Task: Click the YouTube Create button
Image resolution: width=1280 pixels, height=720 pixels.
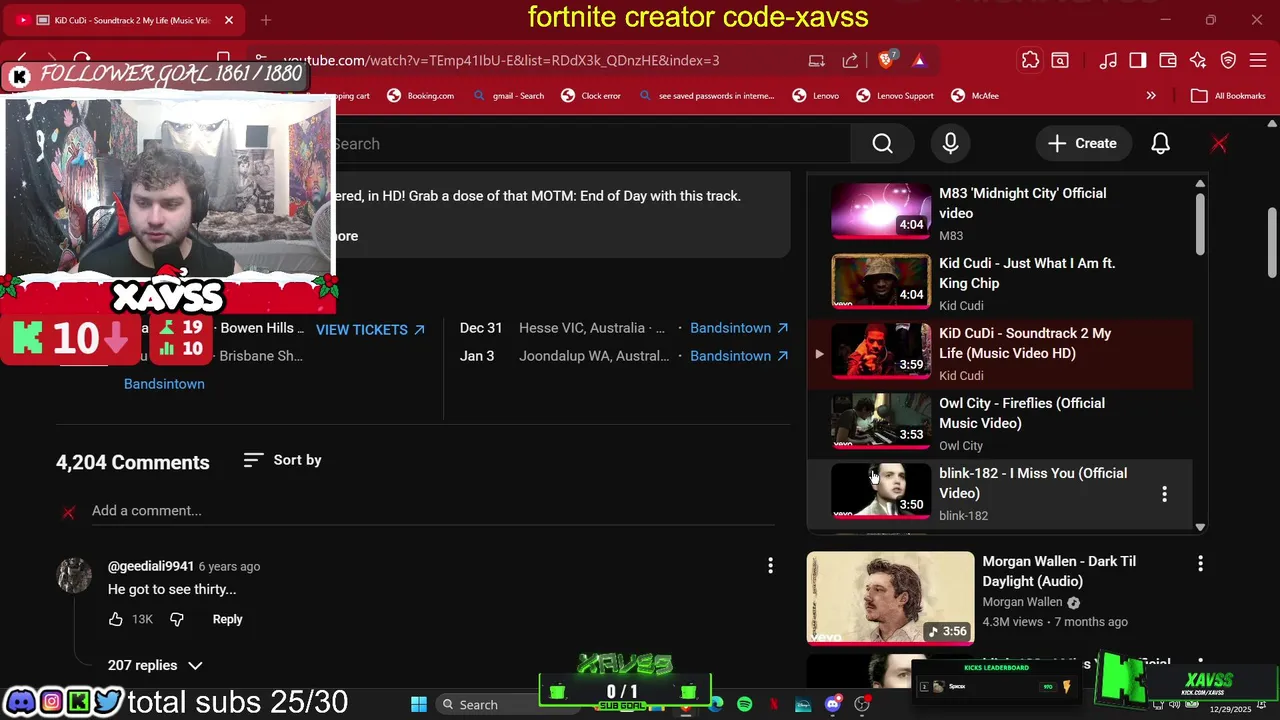Action: pos(1082,144)
